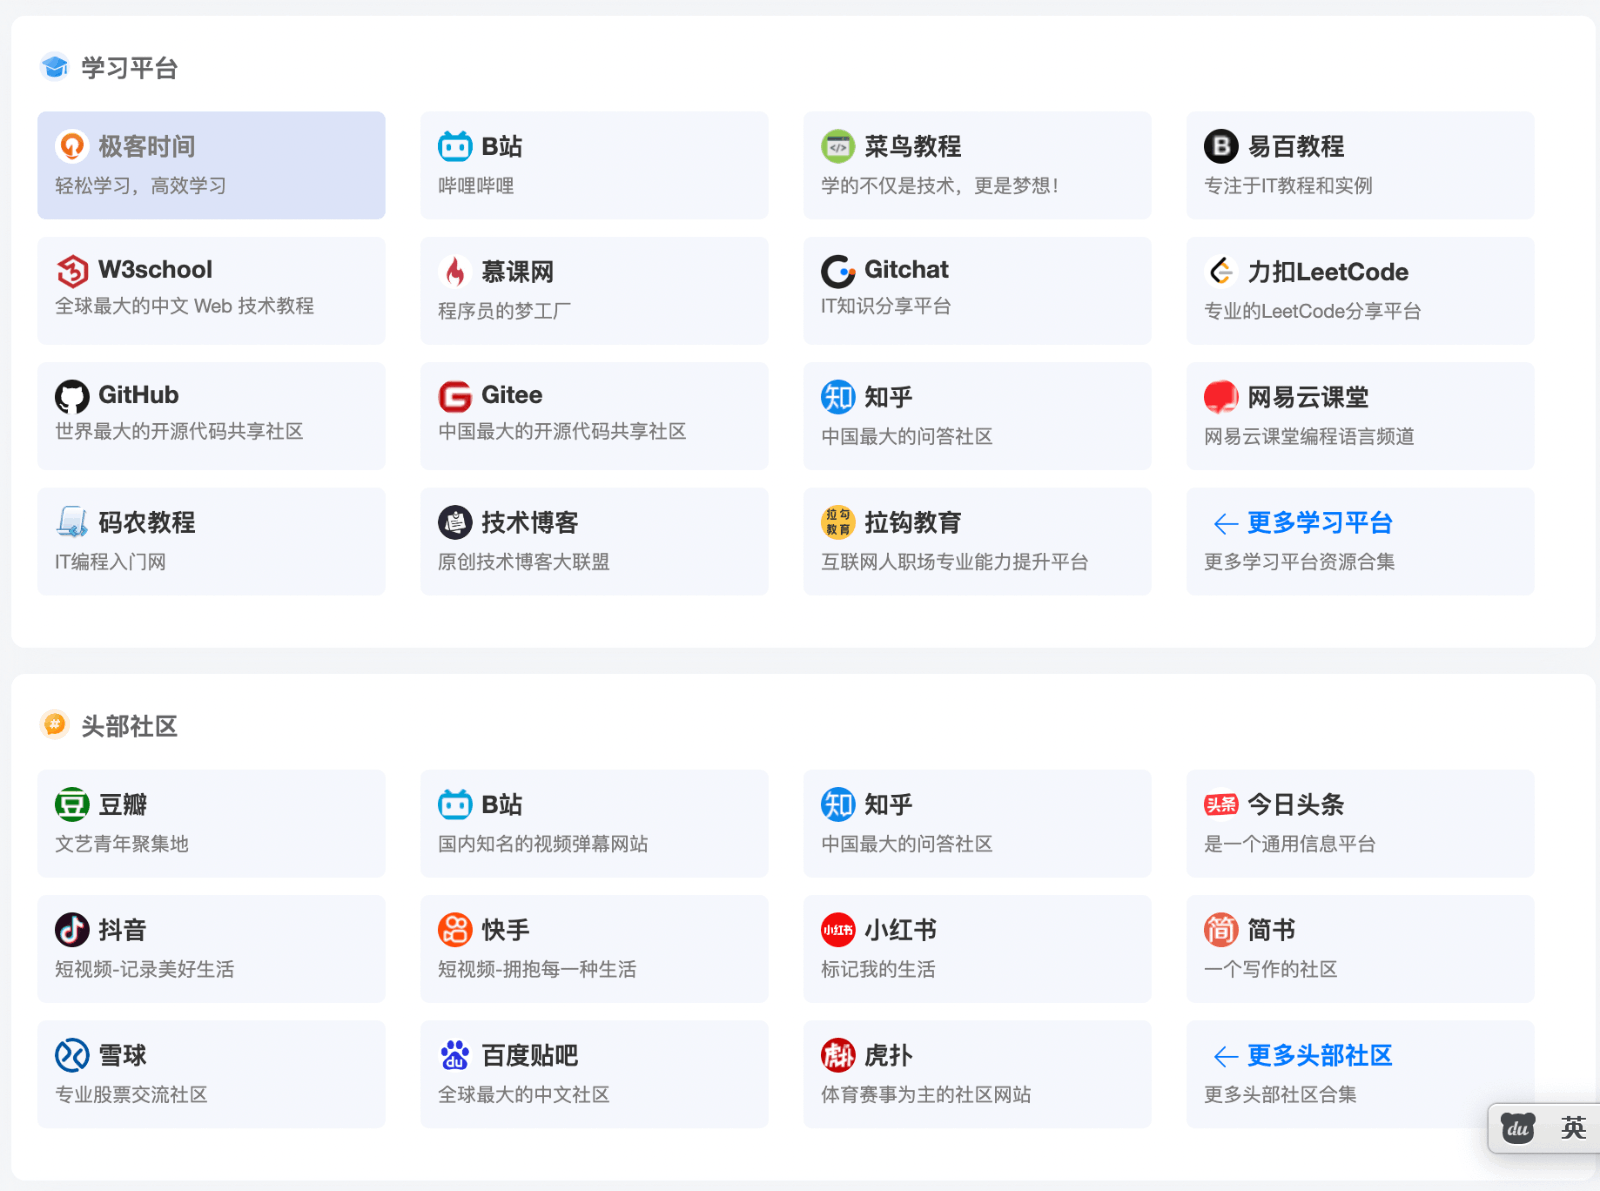The image size is (1600, 1191).
Task: Click the 菜鸟教程 green code icon
Action: pyautogui.click(x=837, y=146)
